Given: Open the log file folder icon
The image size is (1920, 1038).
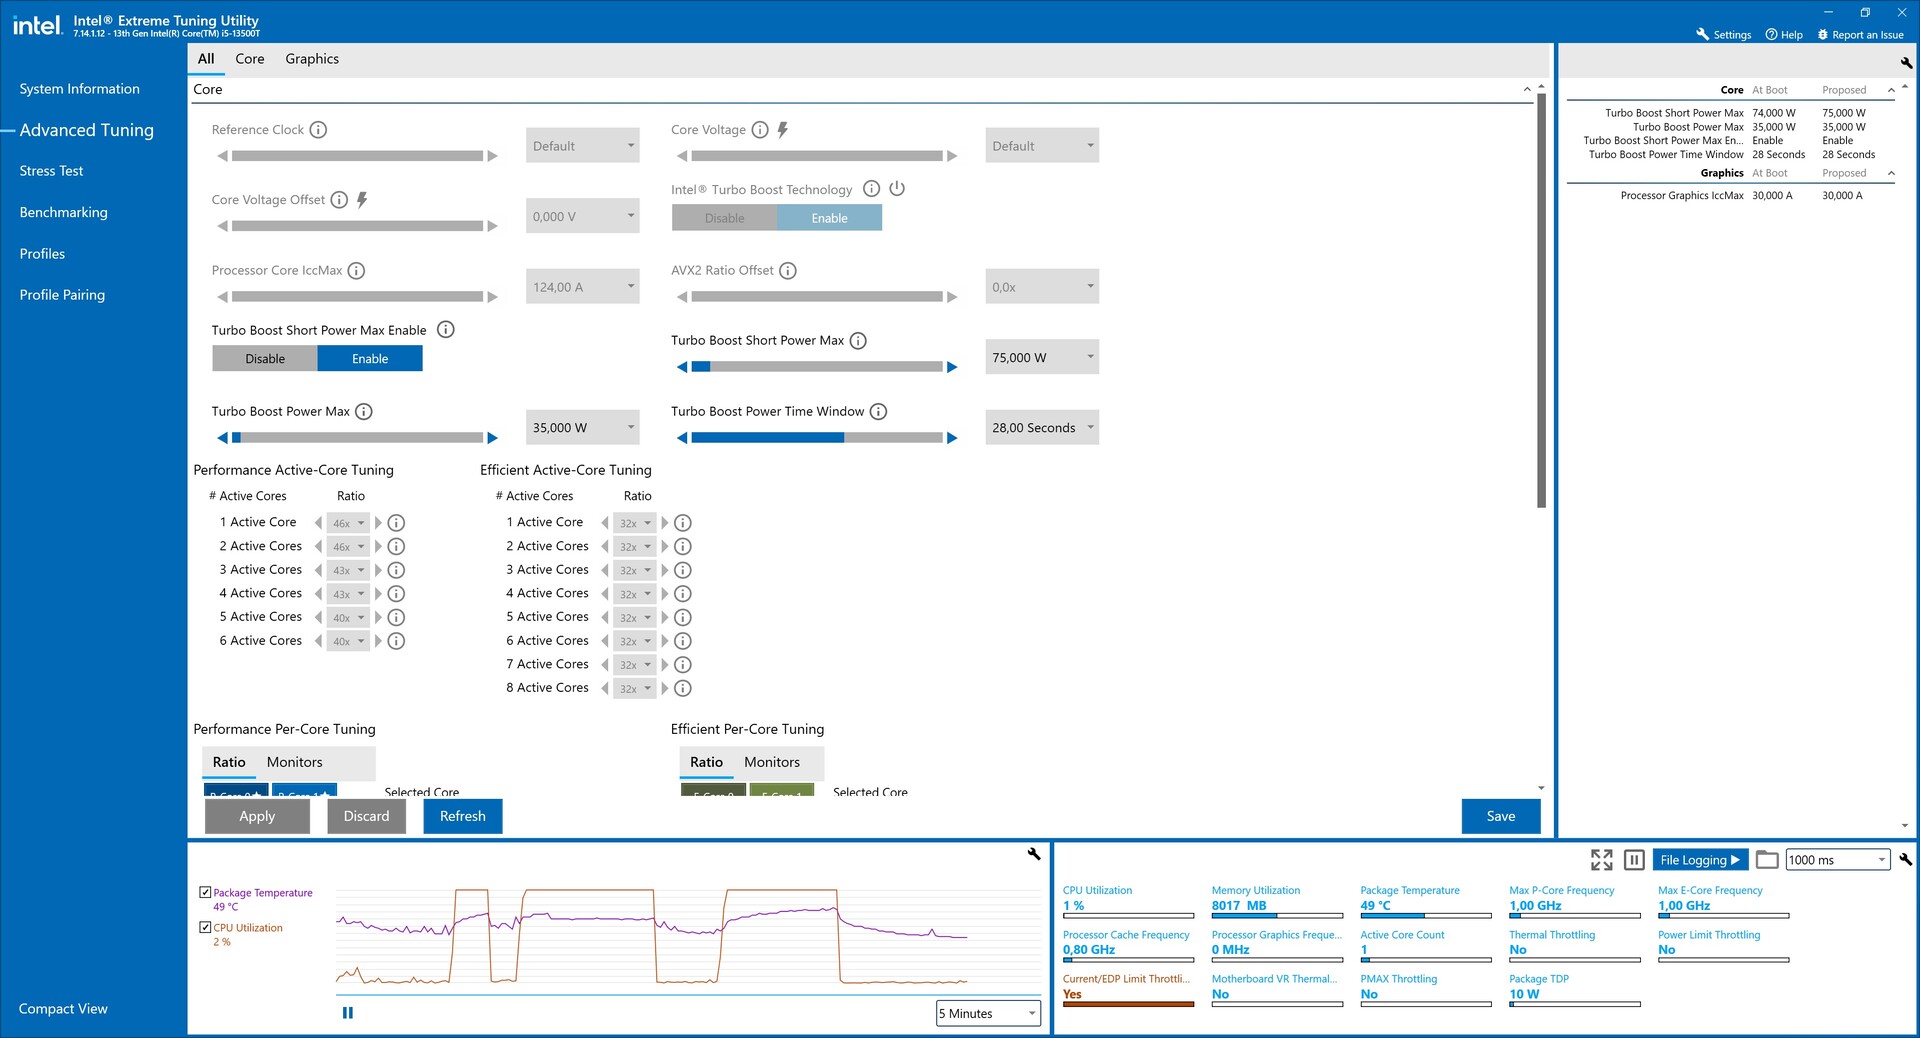Looking at the screenshot, I should click(x=1767, y=860).
